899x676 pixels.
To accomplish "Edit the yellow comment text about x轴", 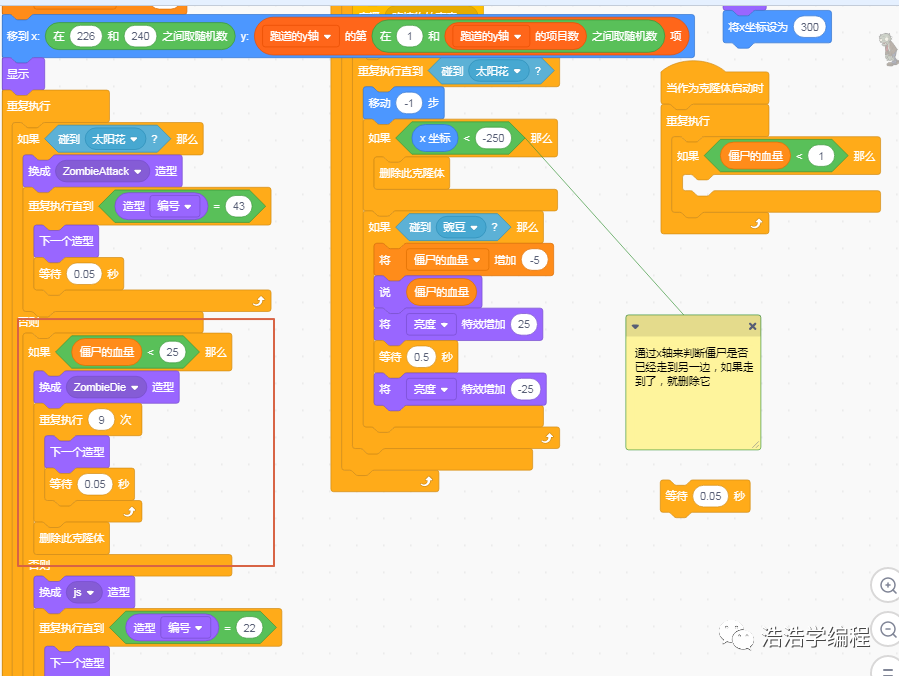I will click(693, 367).
